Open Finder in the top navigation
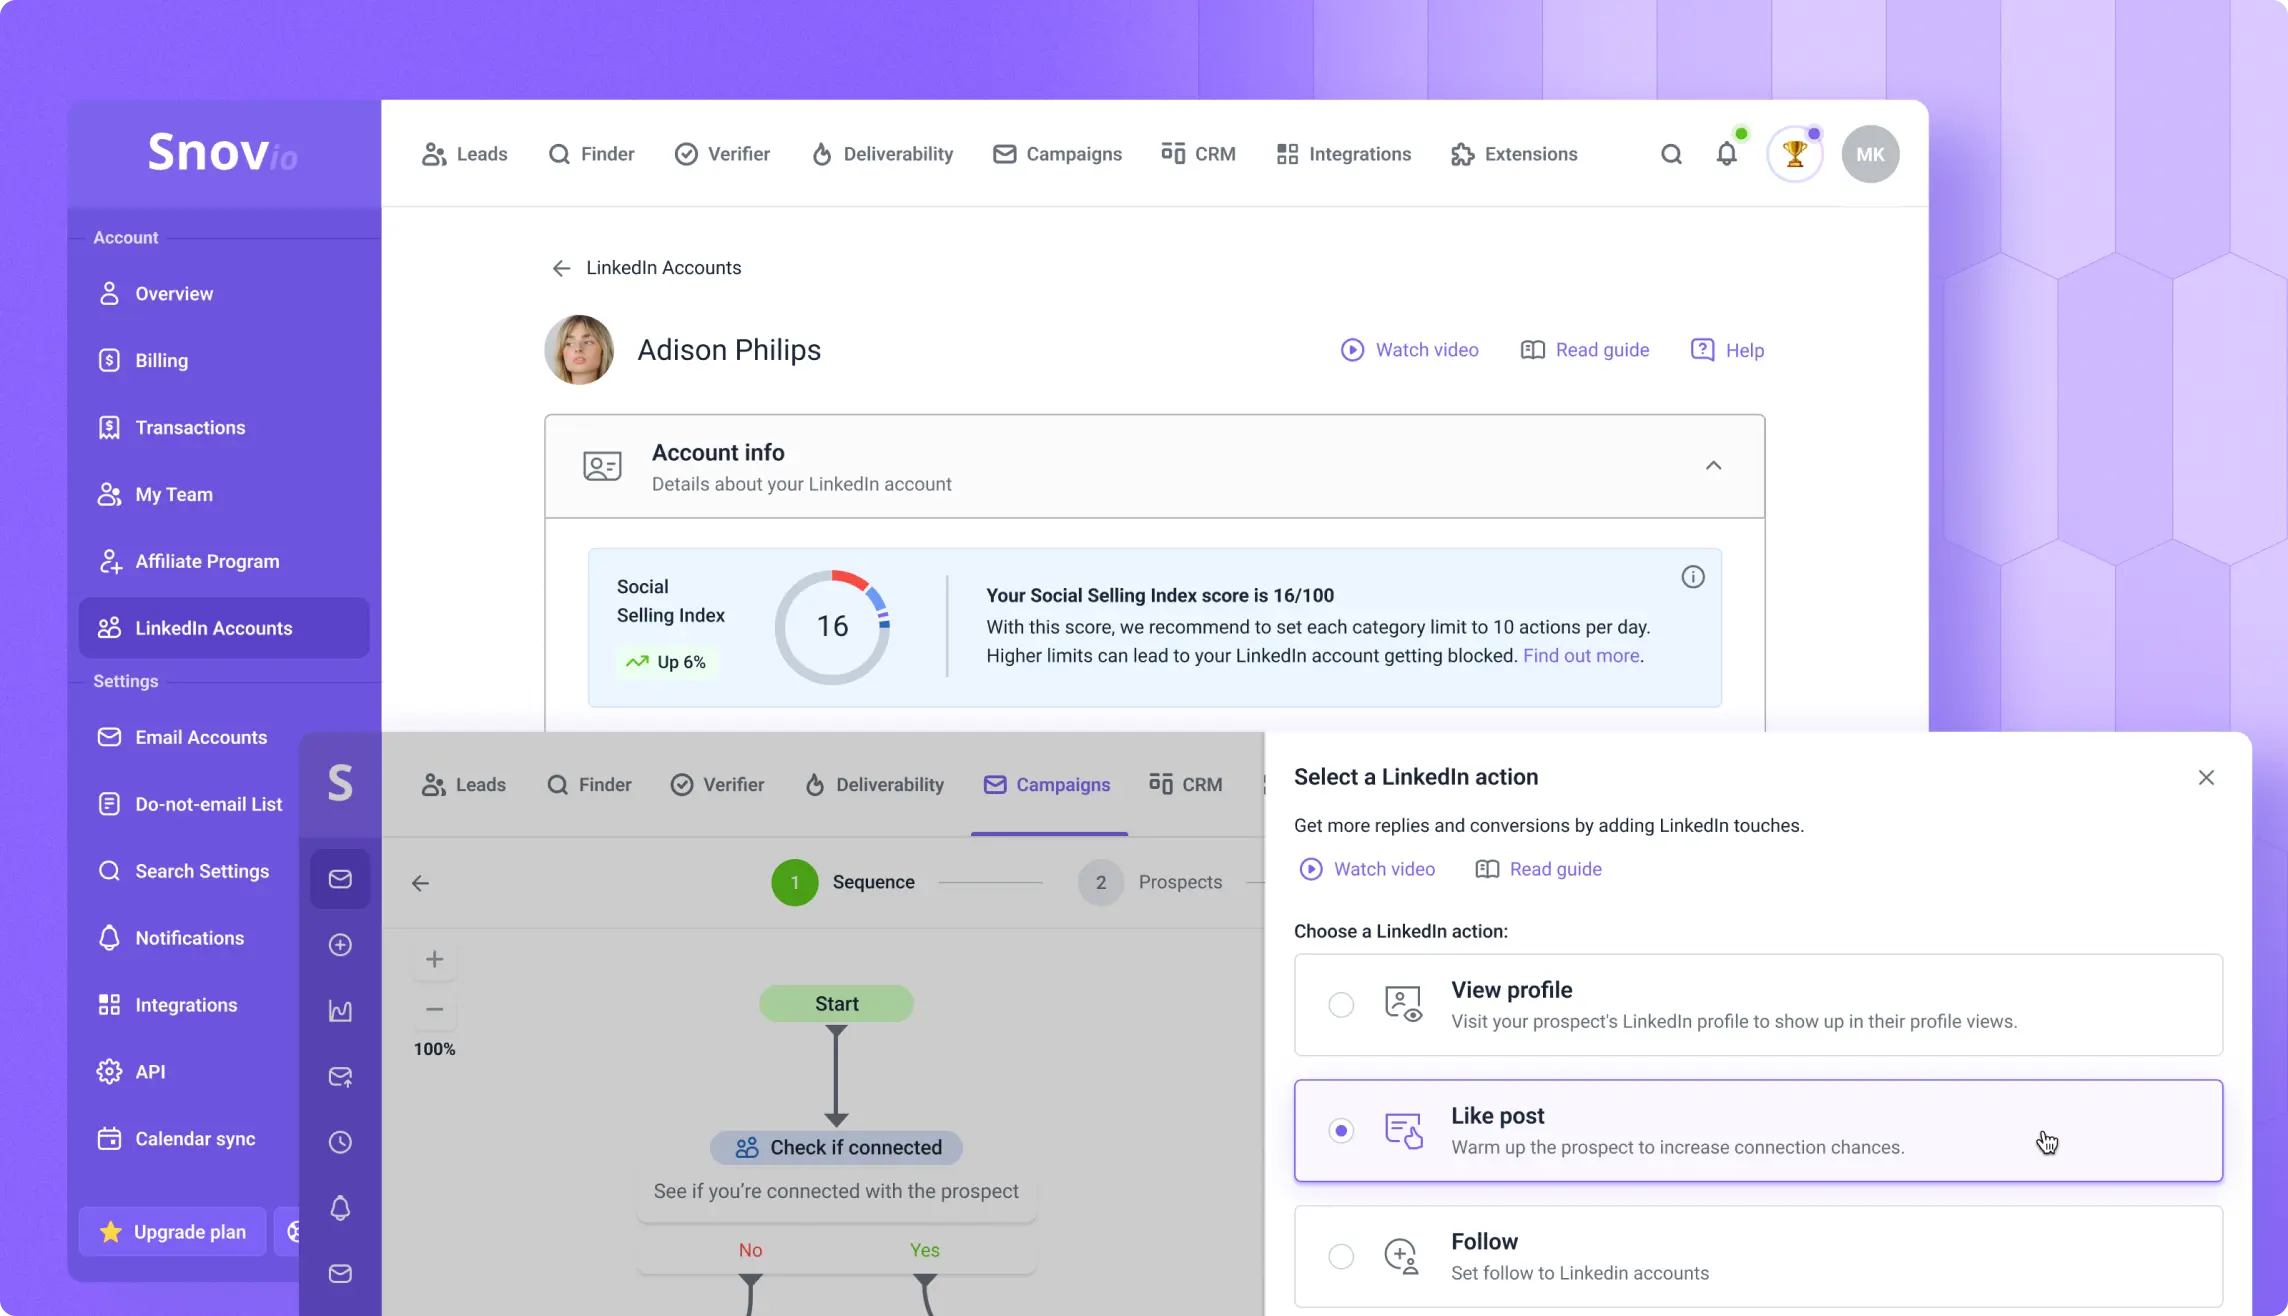Screen dimensions: 2288x1316 pos(591,154)
